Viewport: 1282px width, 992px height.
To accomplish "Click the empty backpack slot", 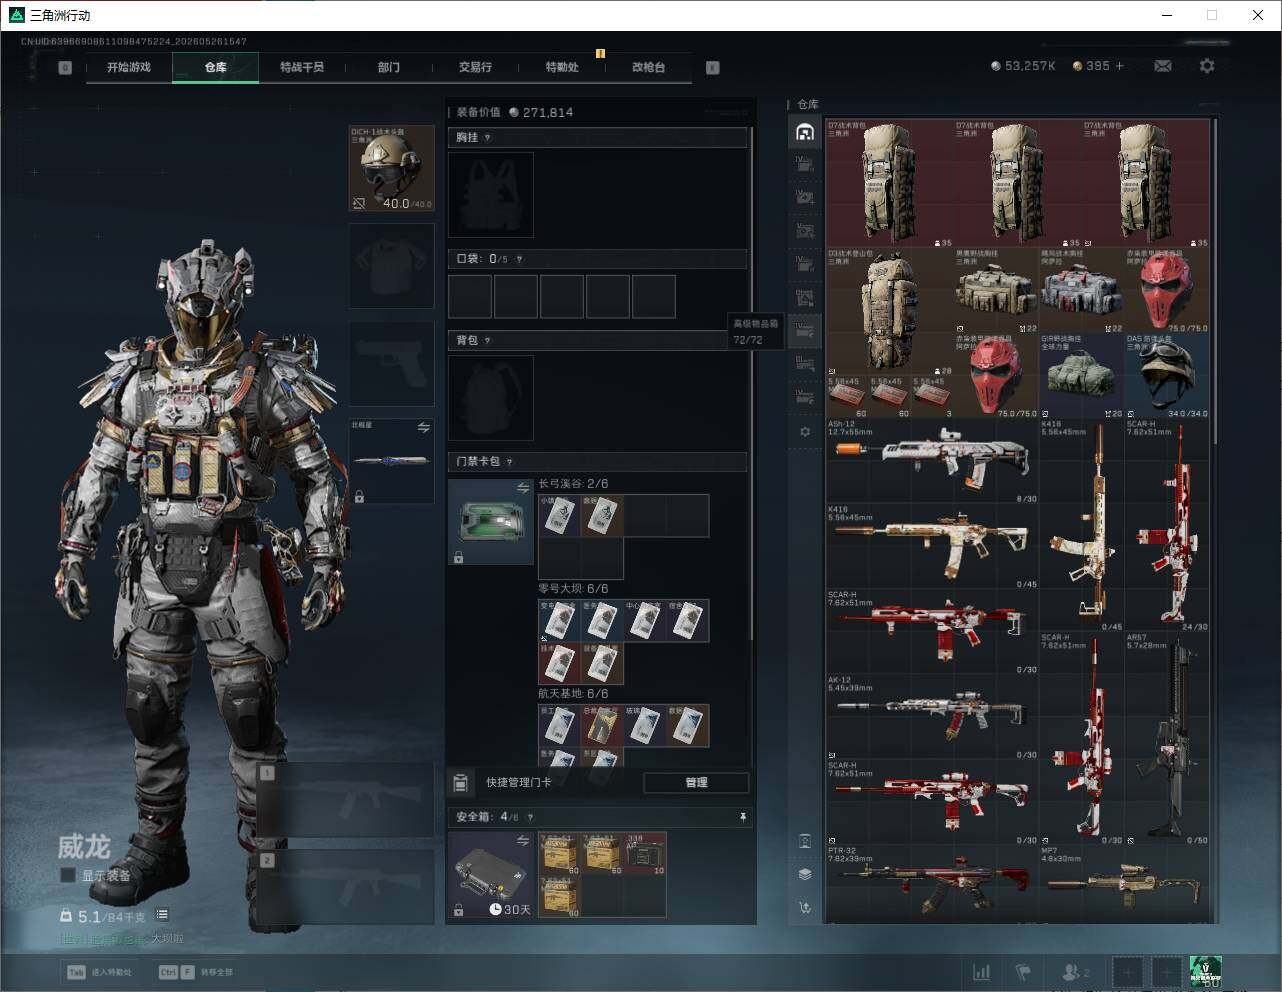I will point(491,397).
